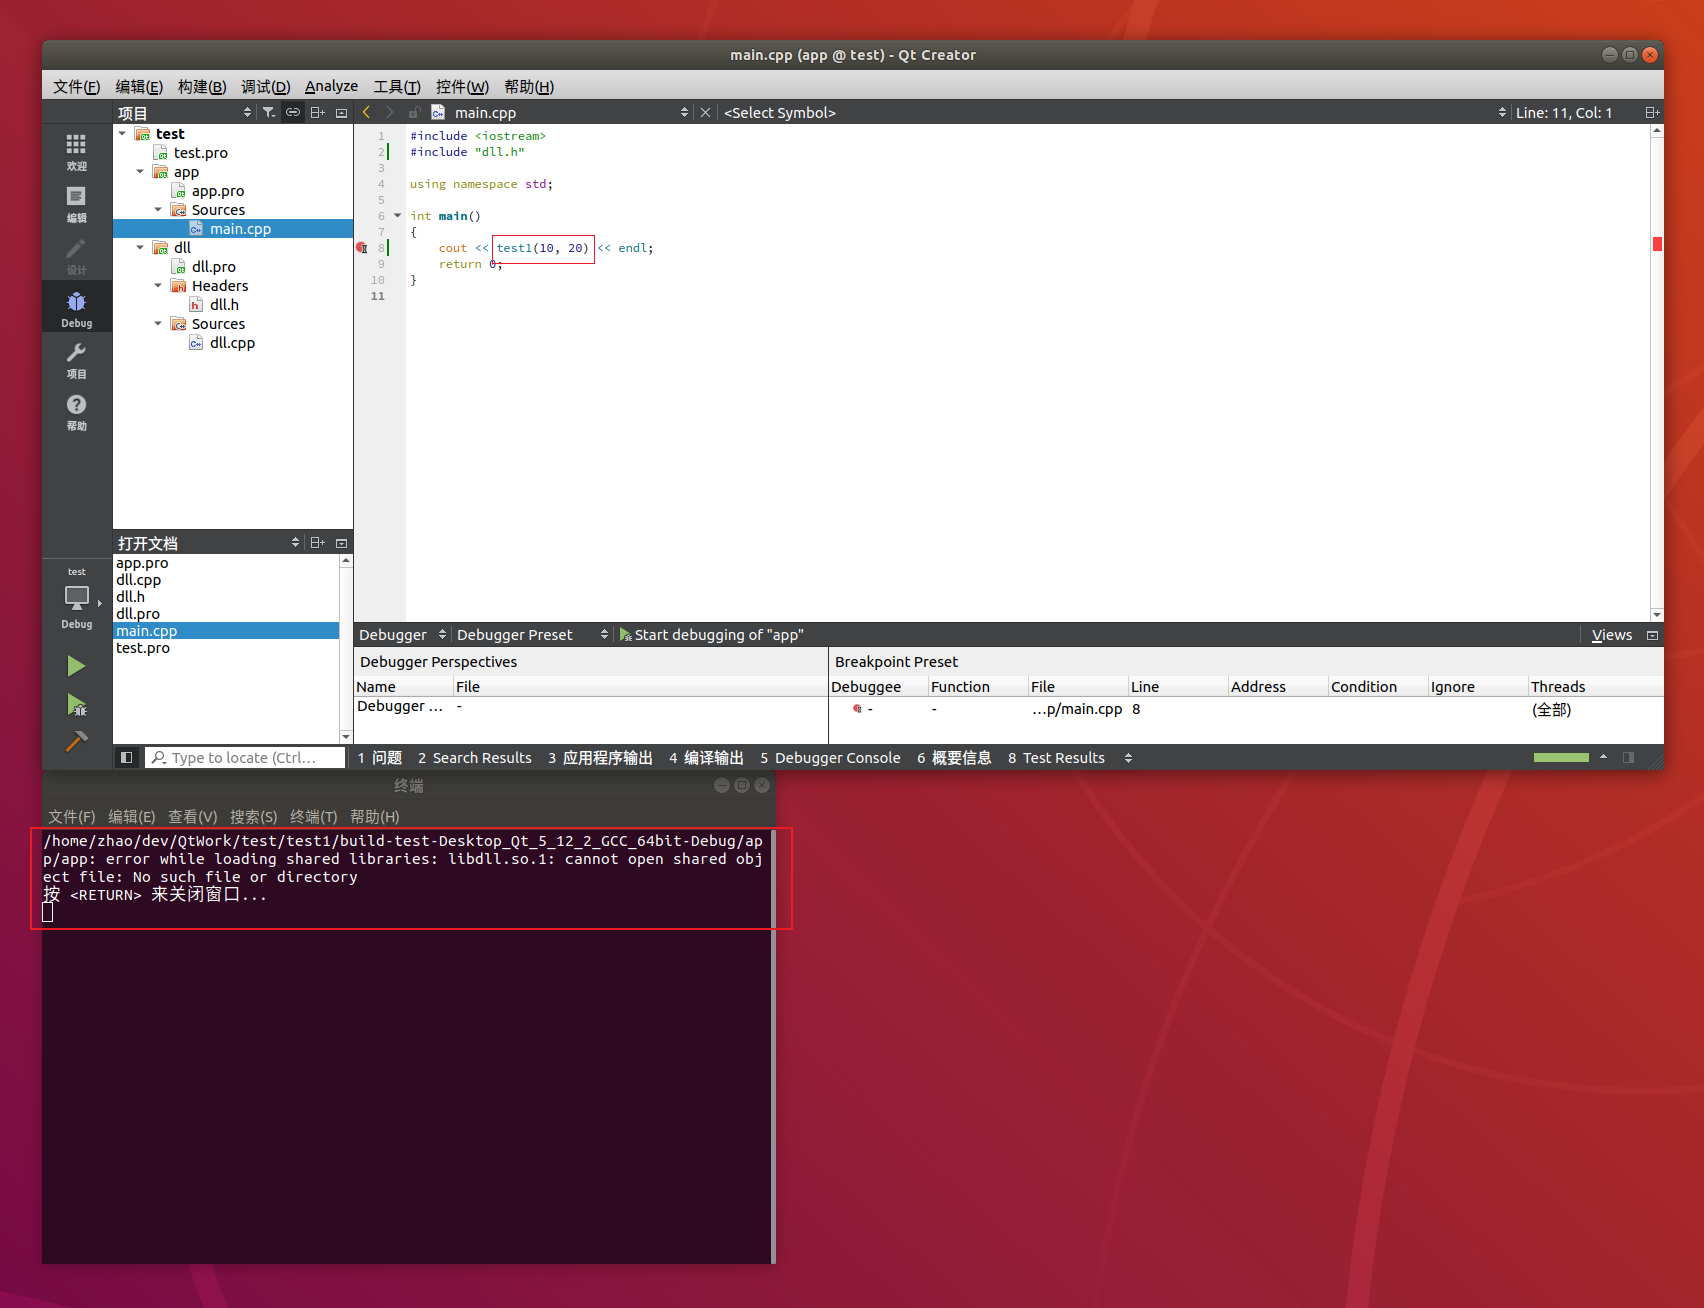
Task: Close the Views debugger pane button
Action: tap(1652, 635)
